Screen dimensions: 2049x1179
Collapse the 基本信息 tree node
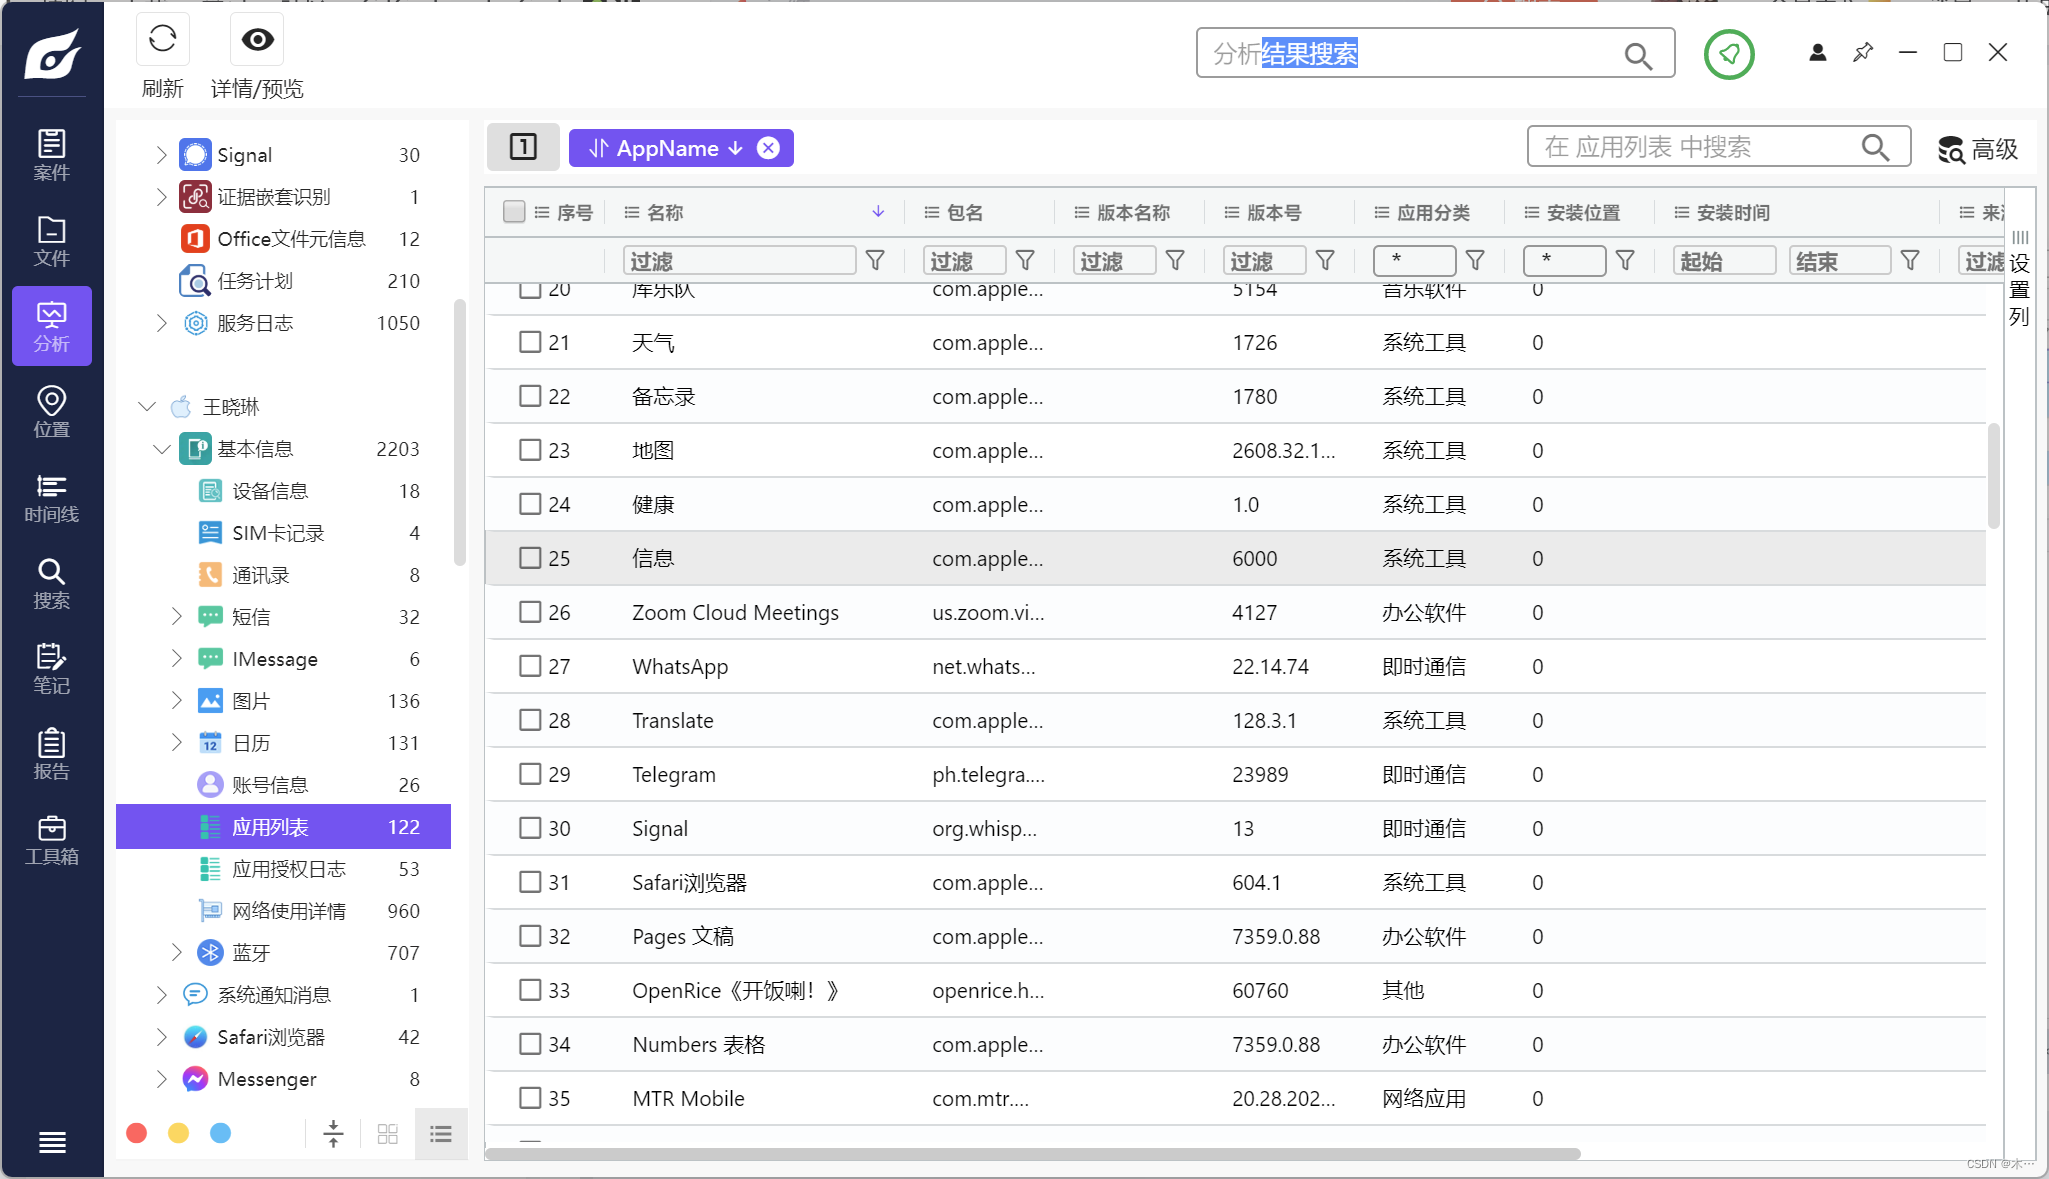(x=161, y=449)
